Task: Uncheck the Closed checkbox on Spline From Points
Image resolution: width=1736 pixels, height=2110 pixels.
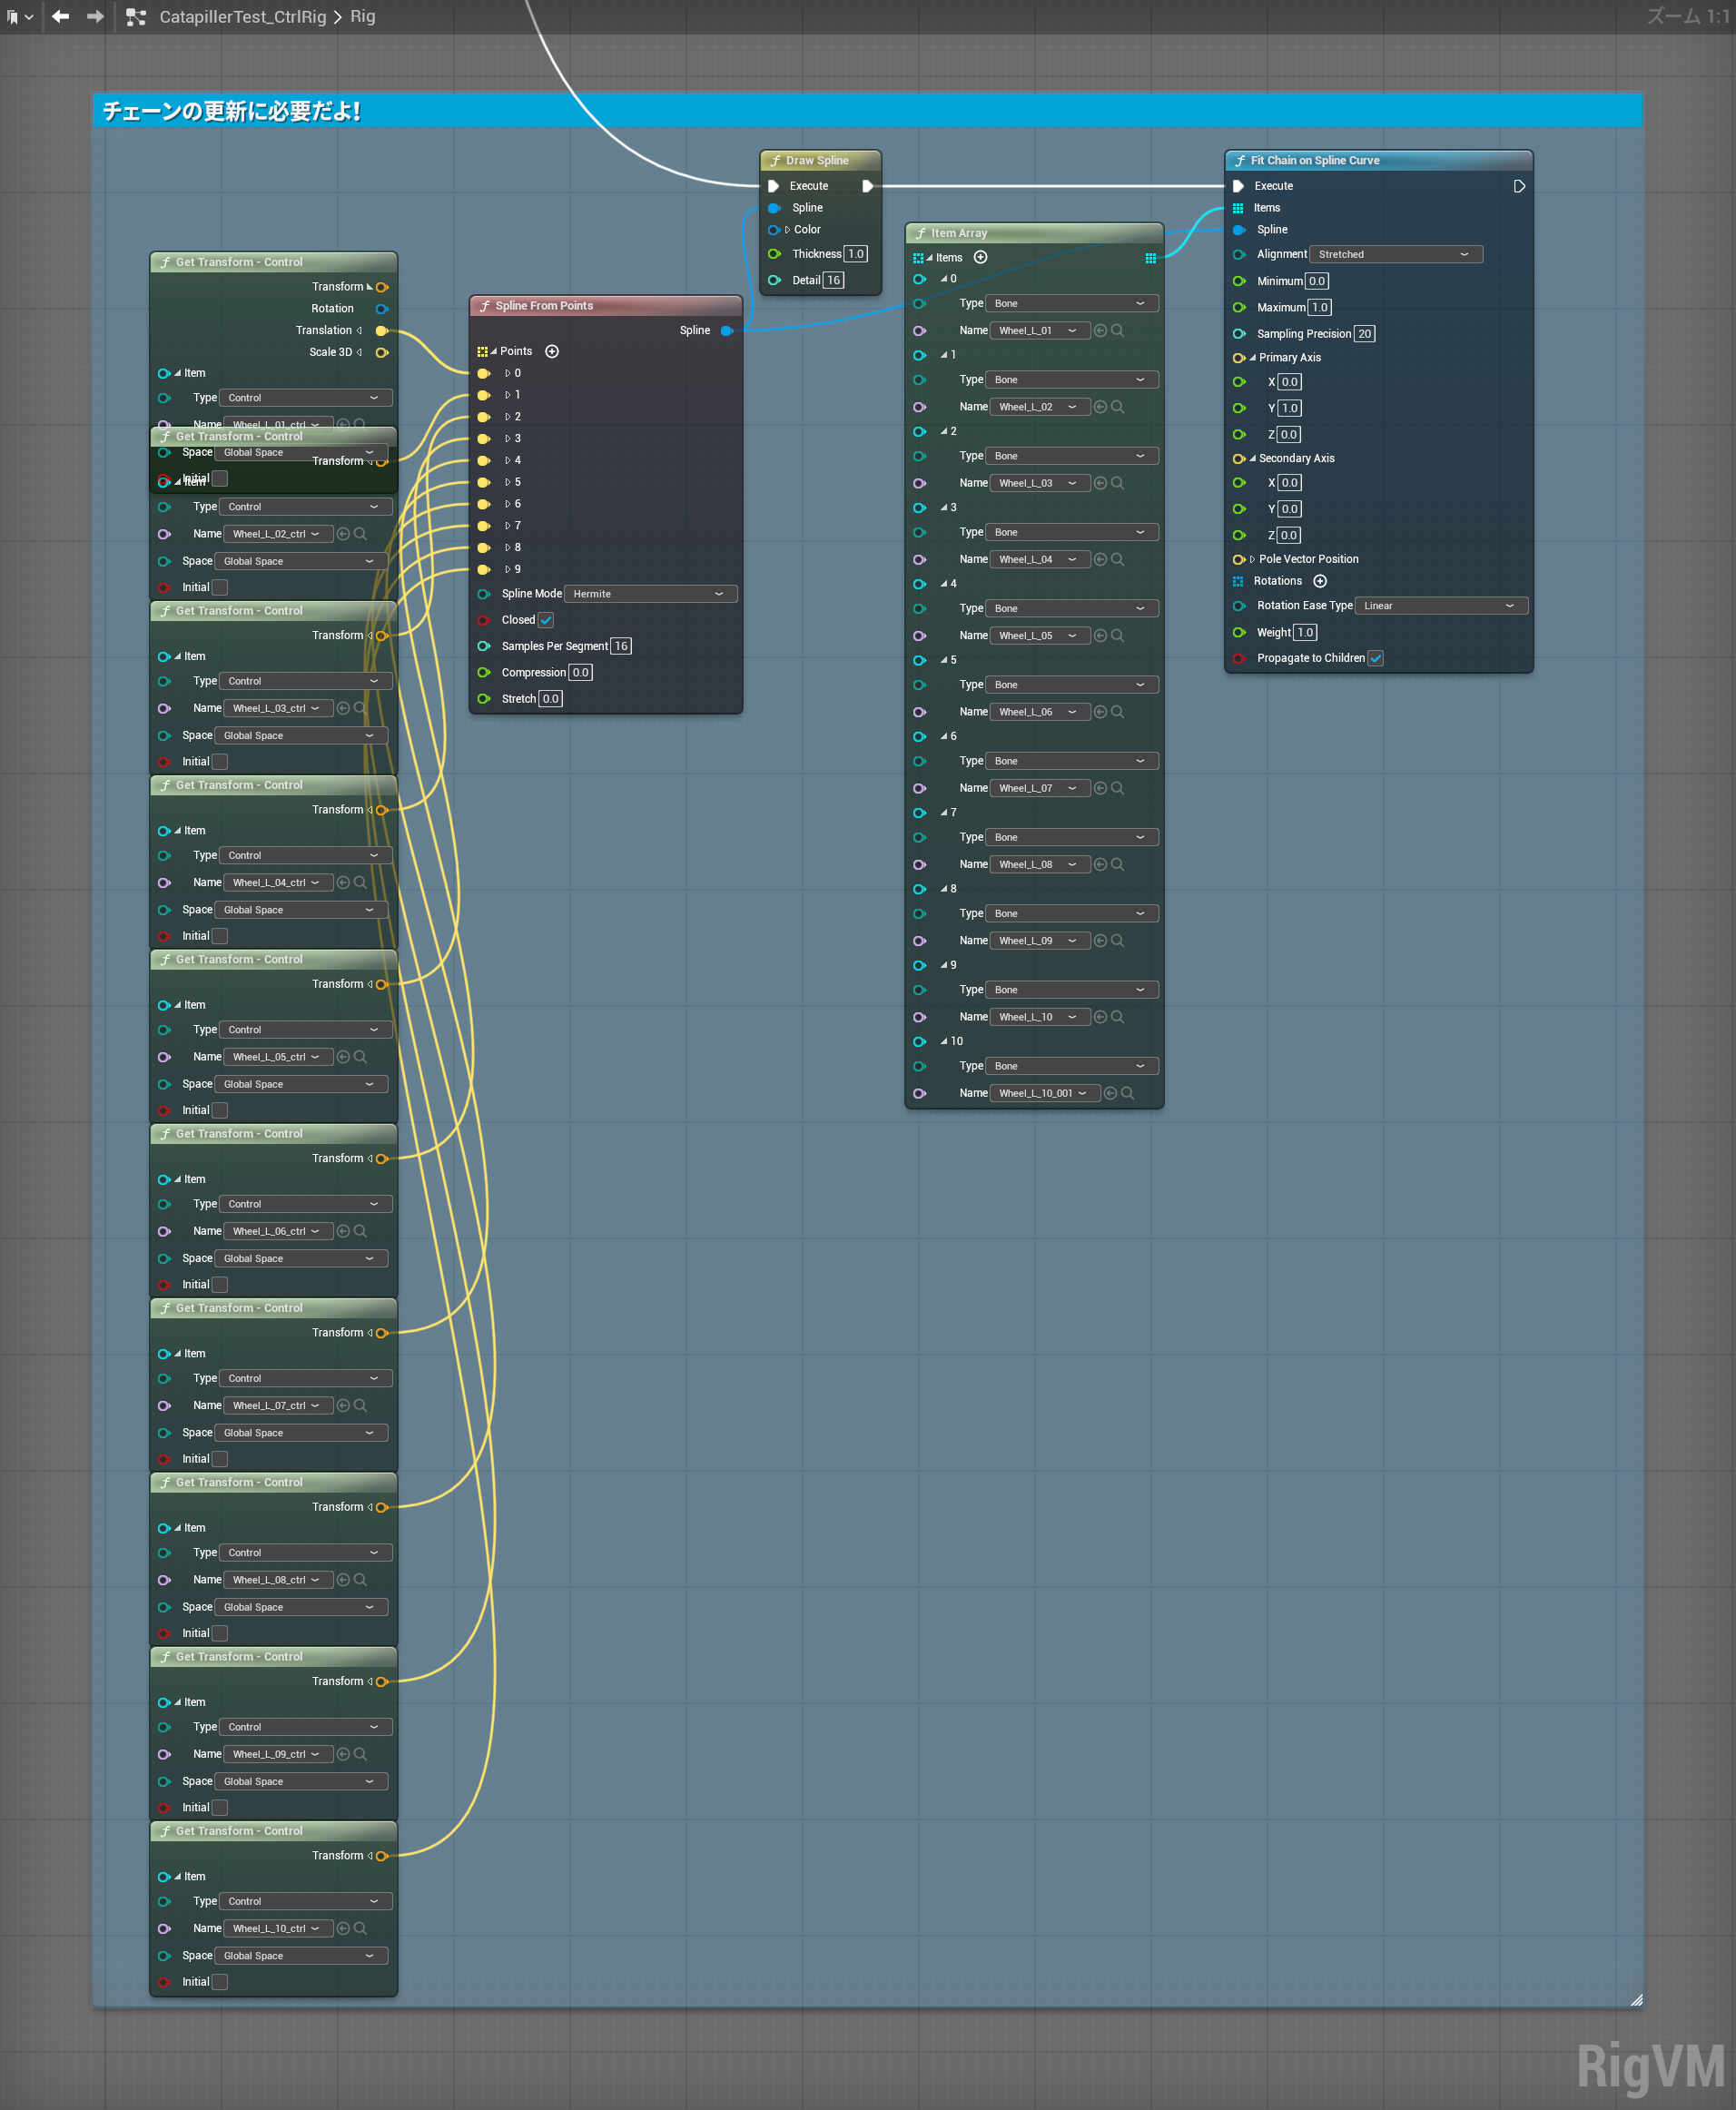Action: pos(546,620)
